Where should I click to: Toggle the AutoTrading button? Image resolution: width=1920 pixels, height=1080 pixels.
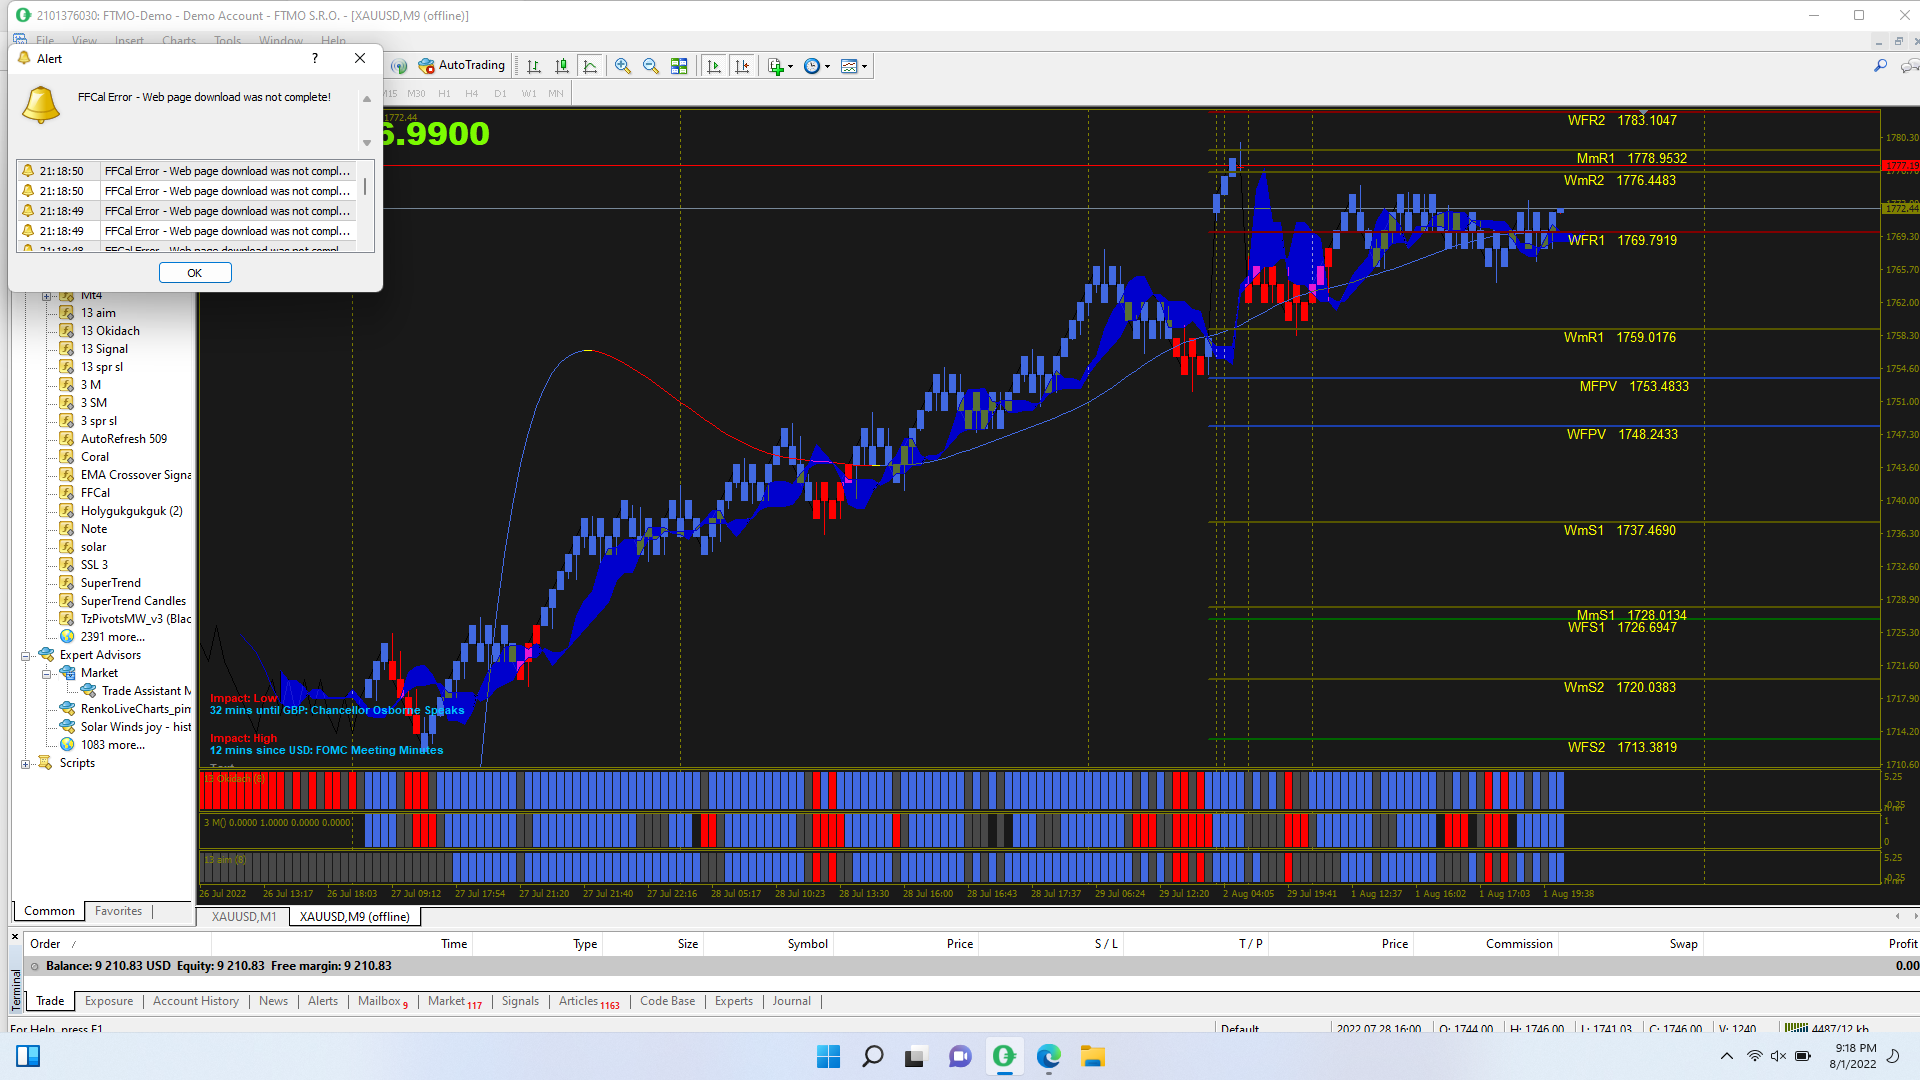[x=462, y=66]
